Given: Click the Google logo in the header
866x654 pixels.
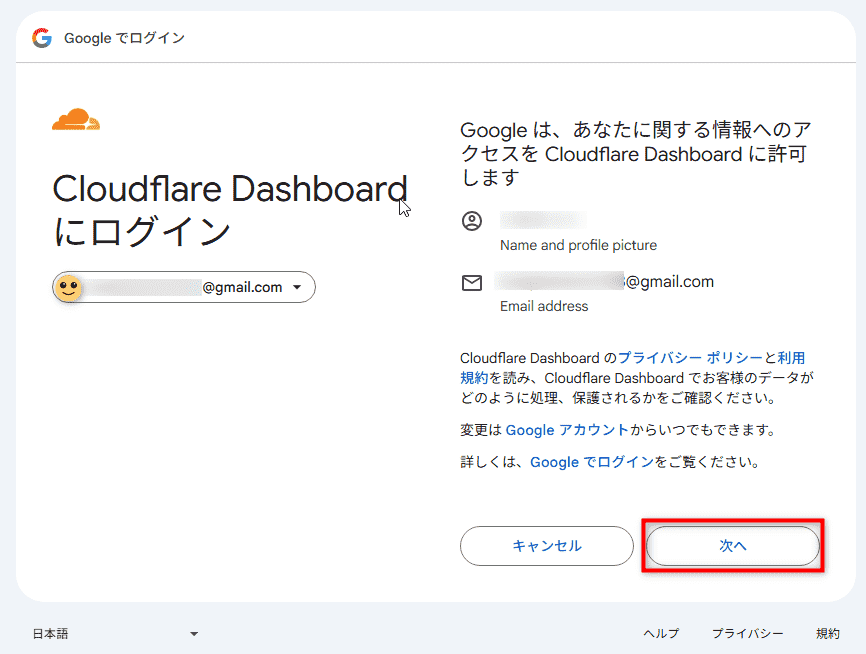Looking at the screenshot, I should point(41,38).
